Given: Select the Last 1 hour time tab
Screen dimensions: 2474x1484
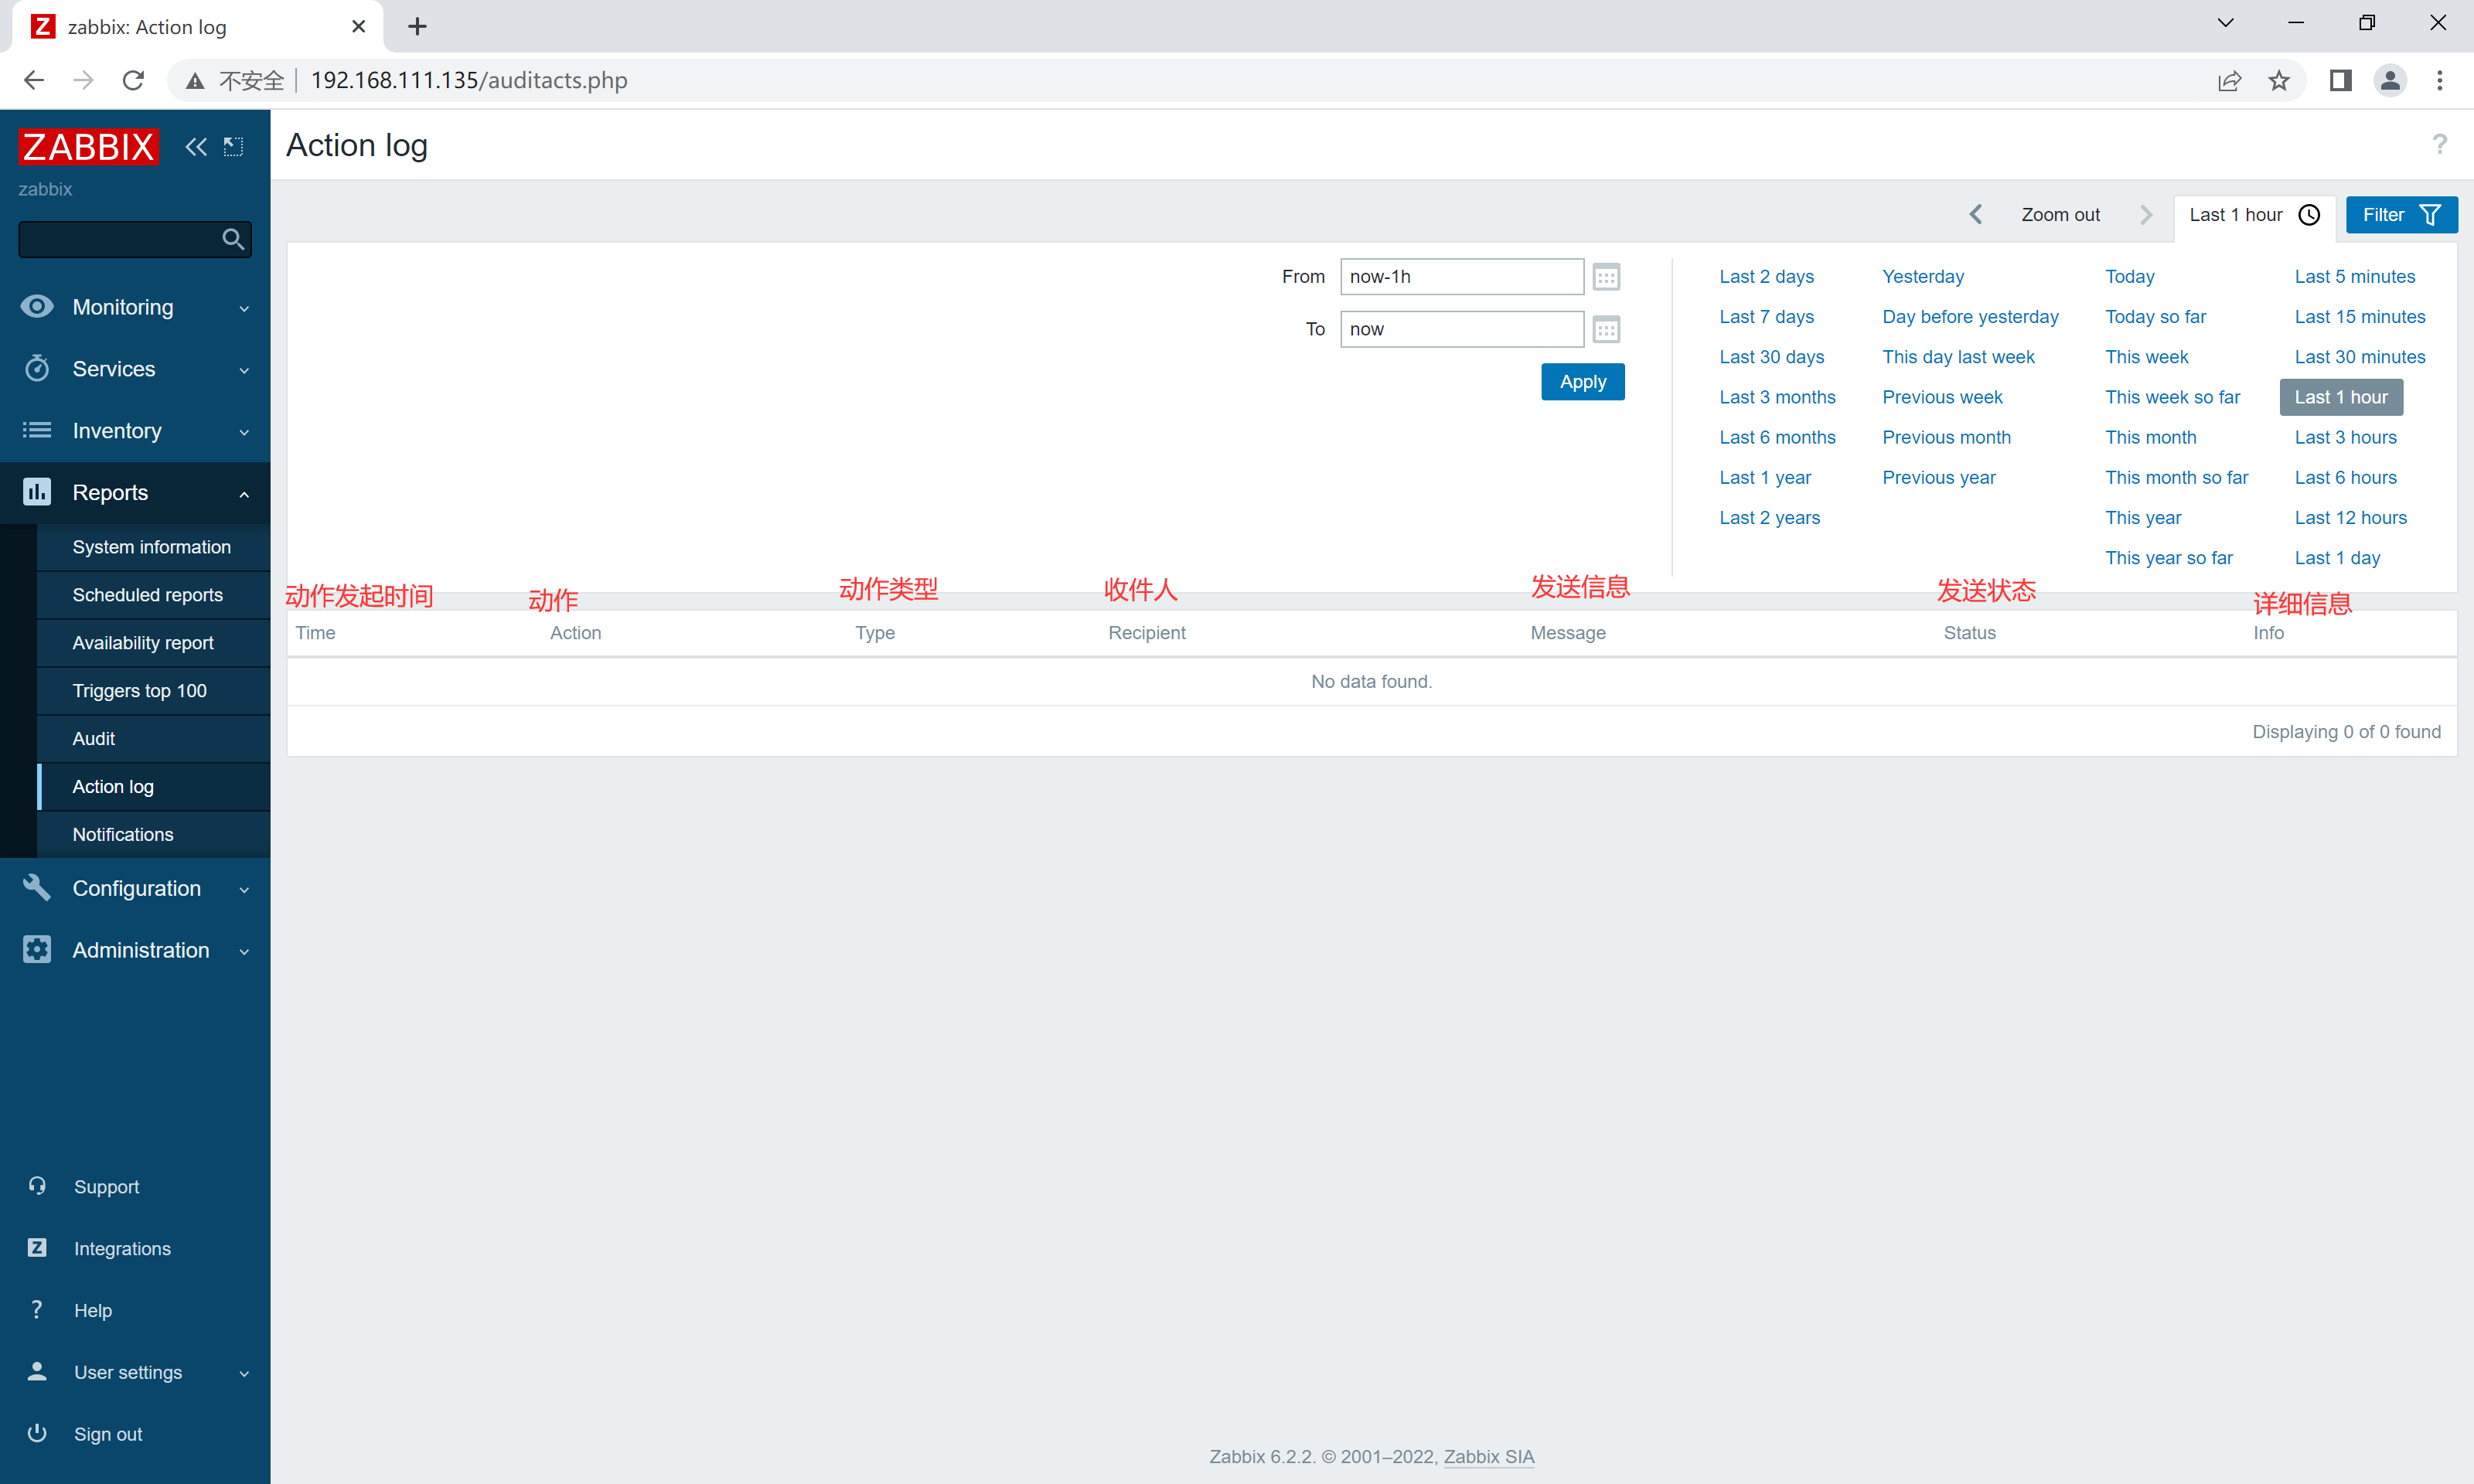Looking at the screenshot, I should [x=2254, y=215].
